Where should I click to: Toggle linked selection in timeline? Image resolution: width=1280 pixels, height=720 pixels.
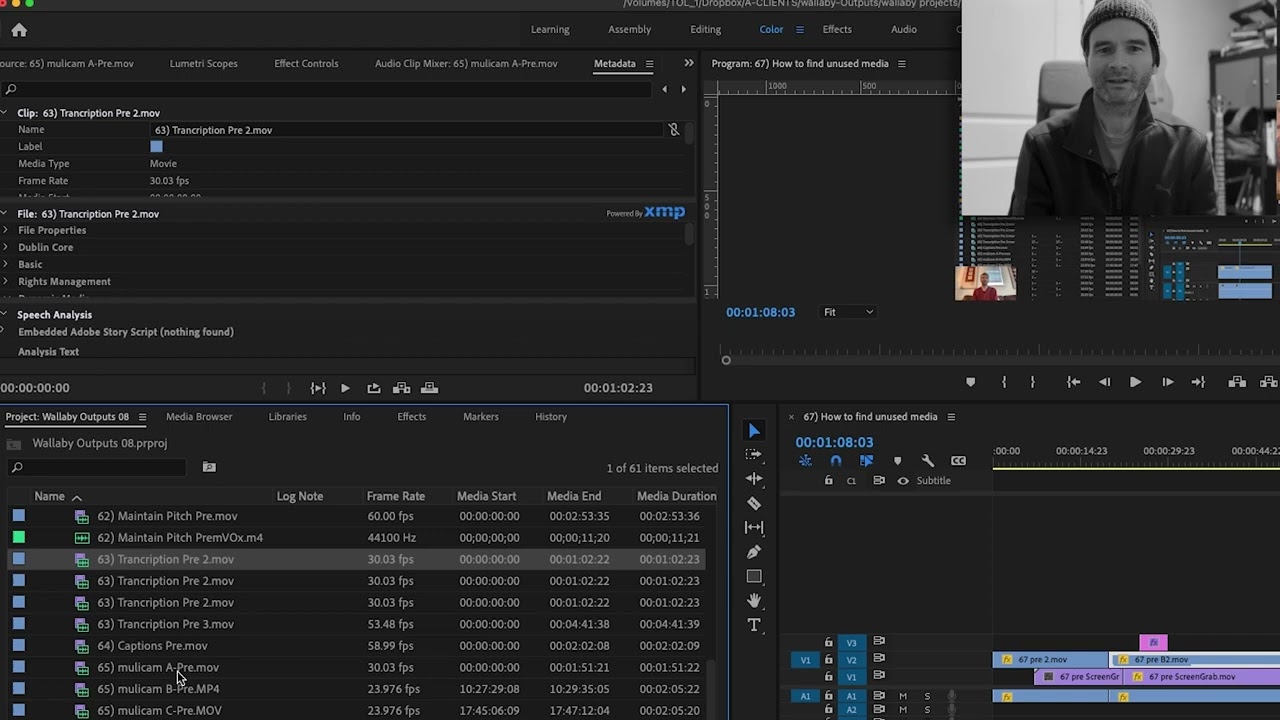[x=866, y=461]
